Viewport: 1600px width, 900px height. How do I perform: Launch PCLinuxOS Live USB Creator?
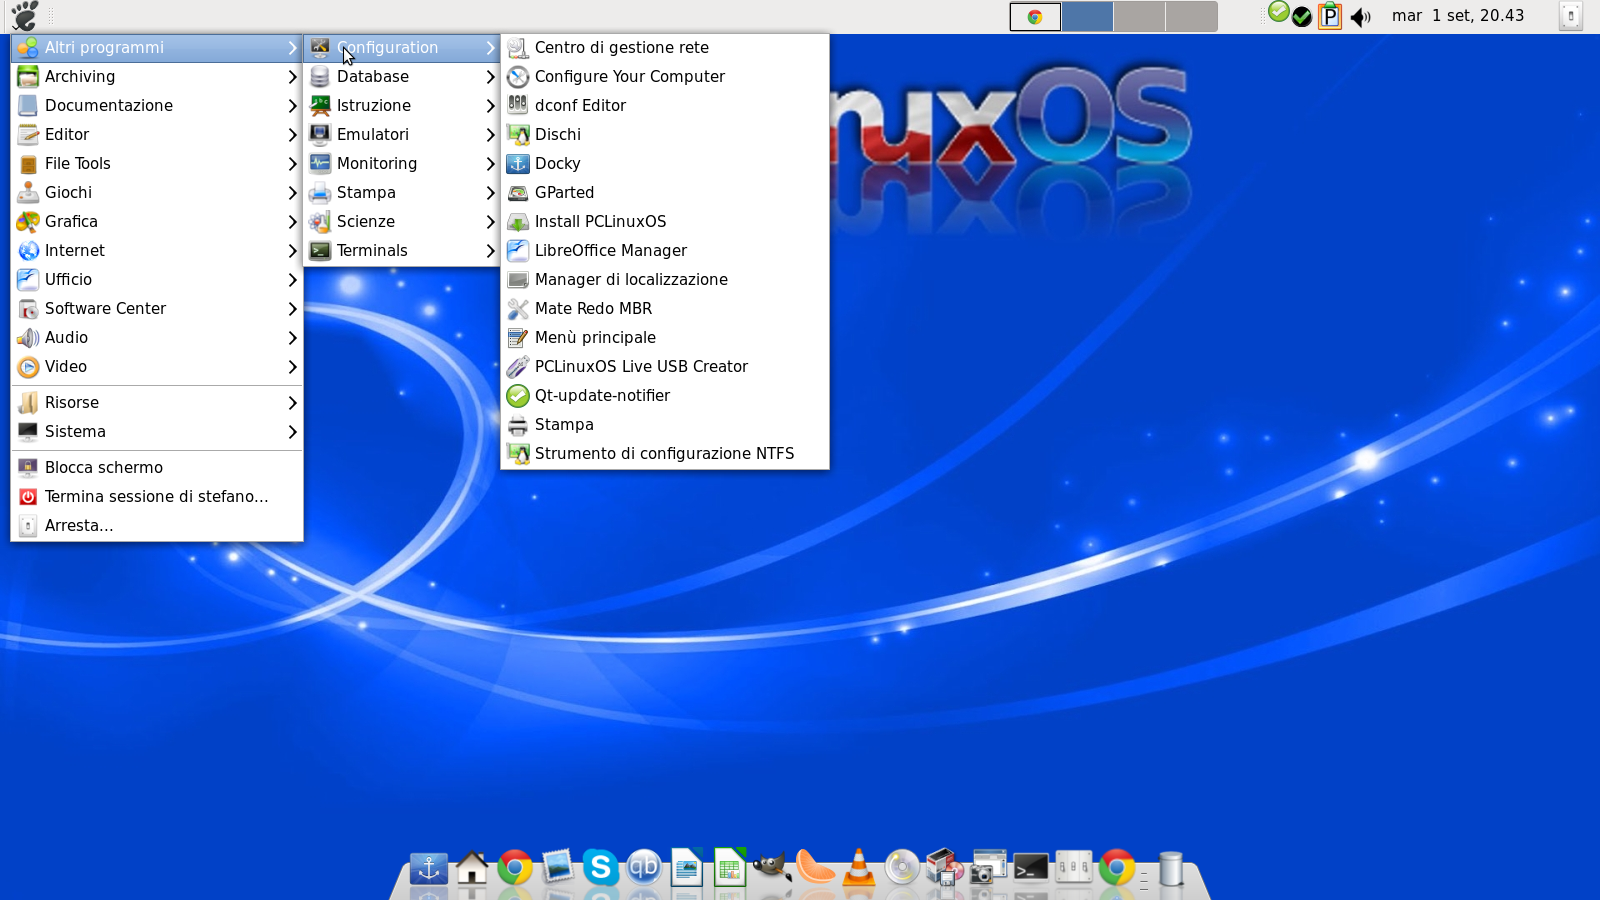coord(665,367)
